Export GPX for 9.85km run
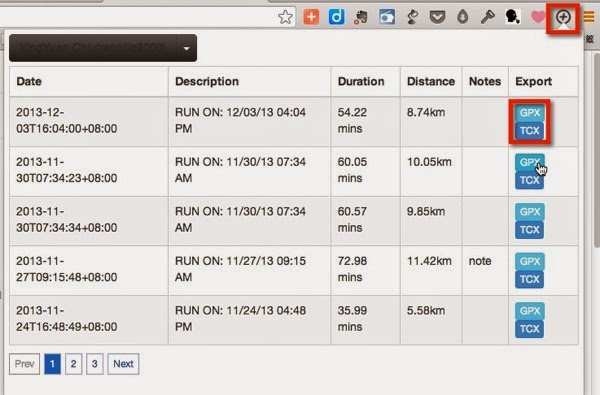This screenshot has height=395, width=600. point(530,212)
